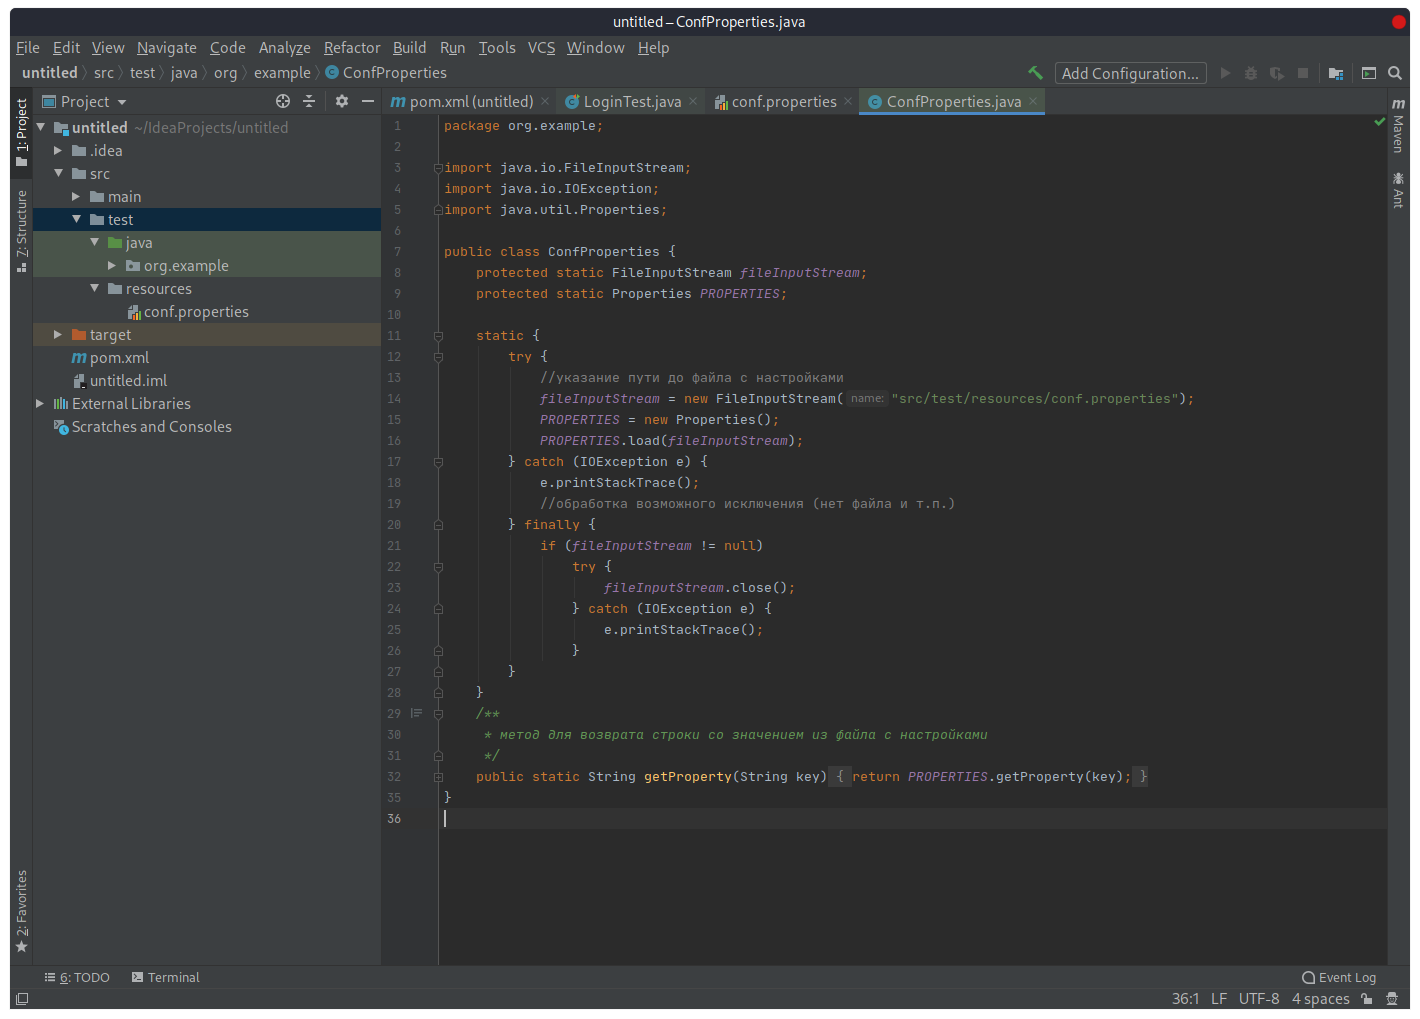Select conf.properties in the project tree
Viewport: 1420px width, 1019px height.
pos(195,312)
